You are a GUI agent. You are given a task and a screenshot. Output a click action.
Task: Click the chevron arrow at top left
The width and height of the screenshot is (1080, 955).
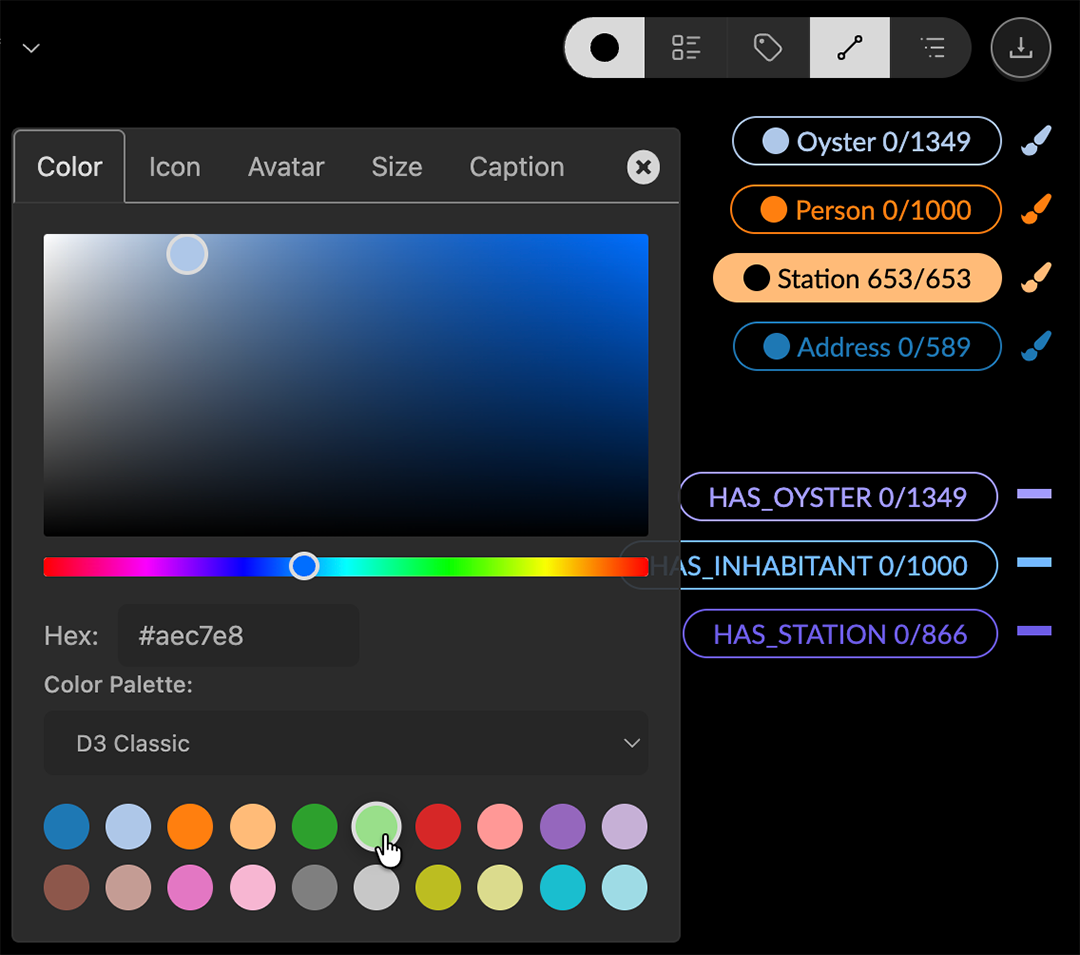pyautogui.click(x=31, y=48)
